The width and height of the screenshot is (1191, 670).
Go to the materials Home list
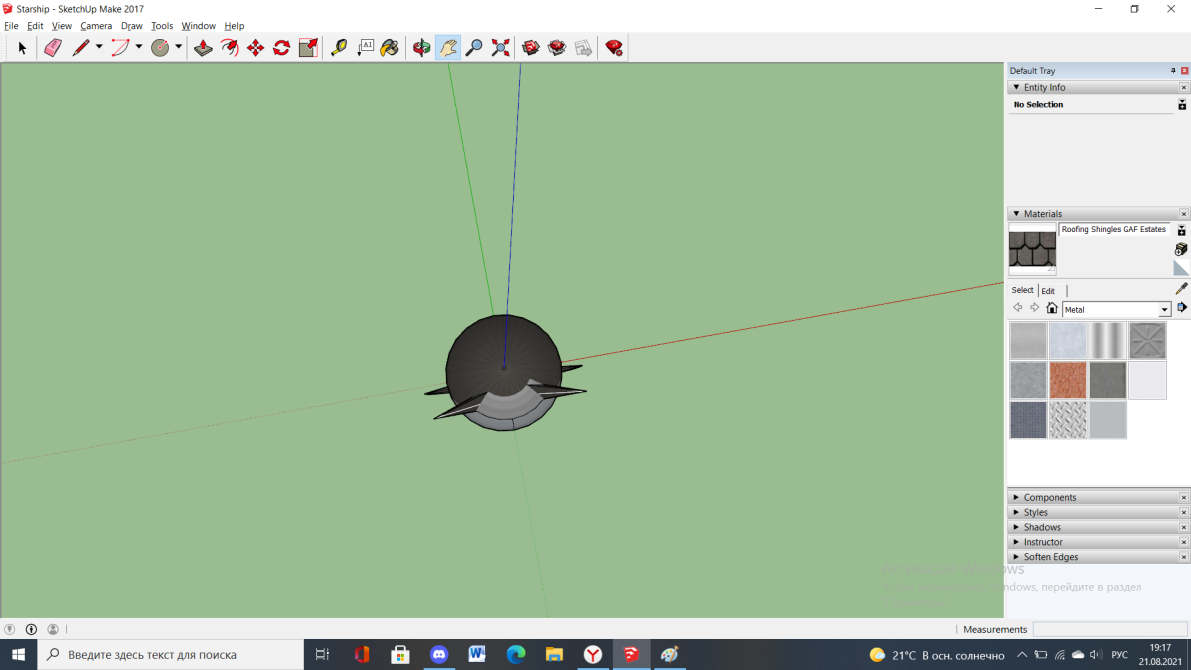point(1051,309)
